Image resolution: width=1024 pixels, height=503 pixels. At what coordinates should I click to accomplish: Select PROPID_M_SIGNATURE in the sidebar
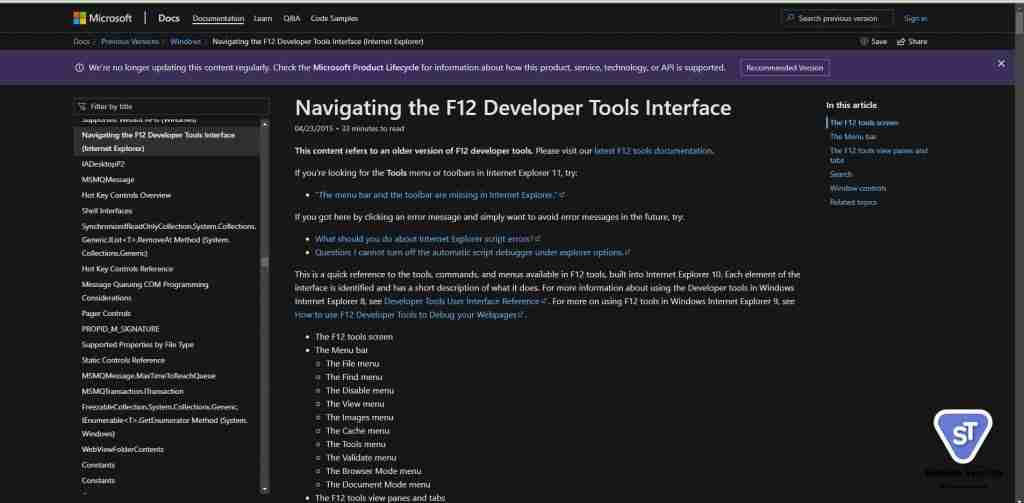(120, 329)
